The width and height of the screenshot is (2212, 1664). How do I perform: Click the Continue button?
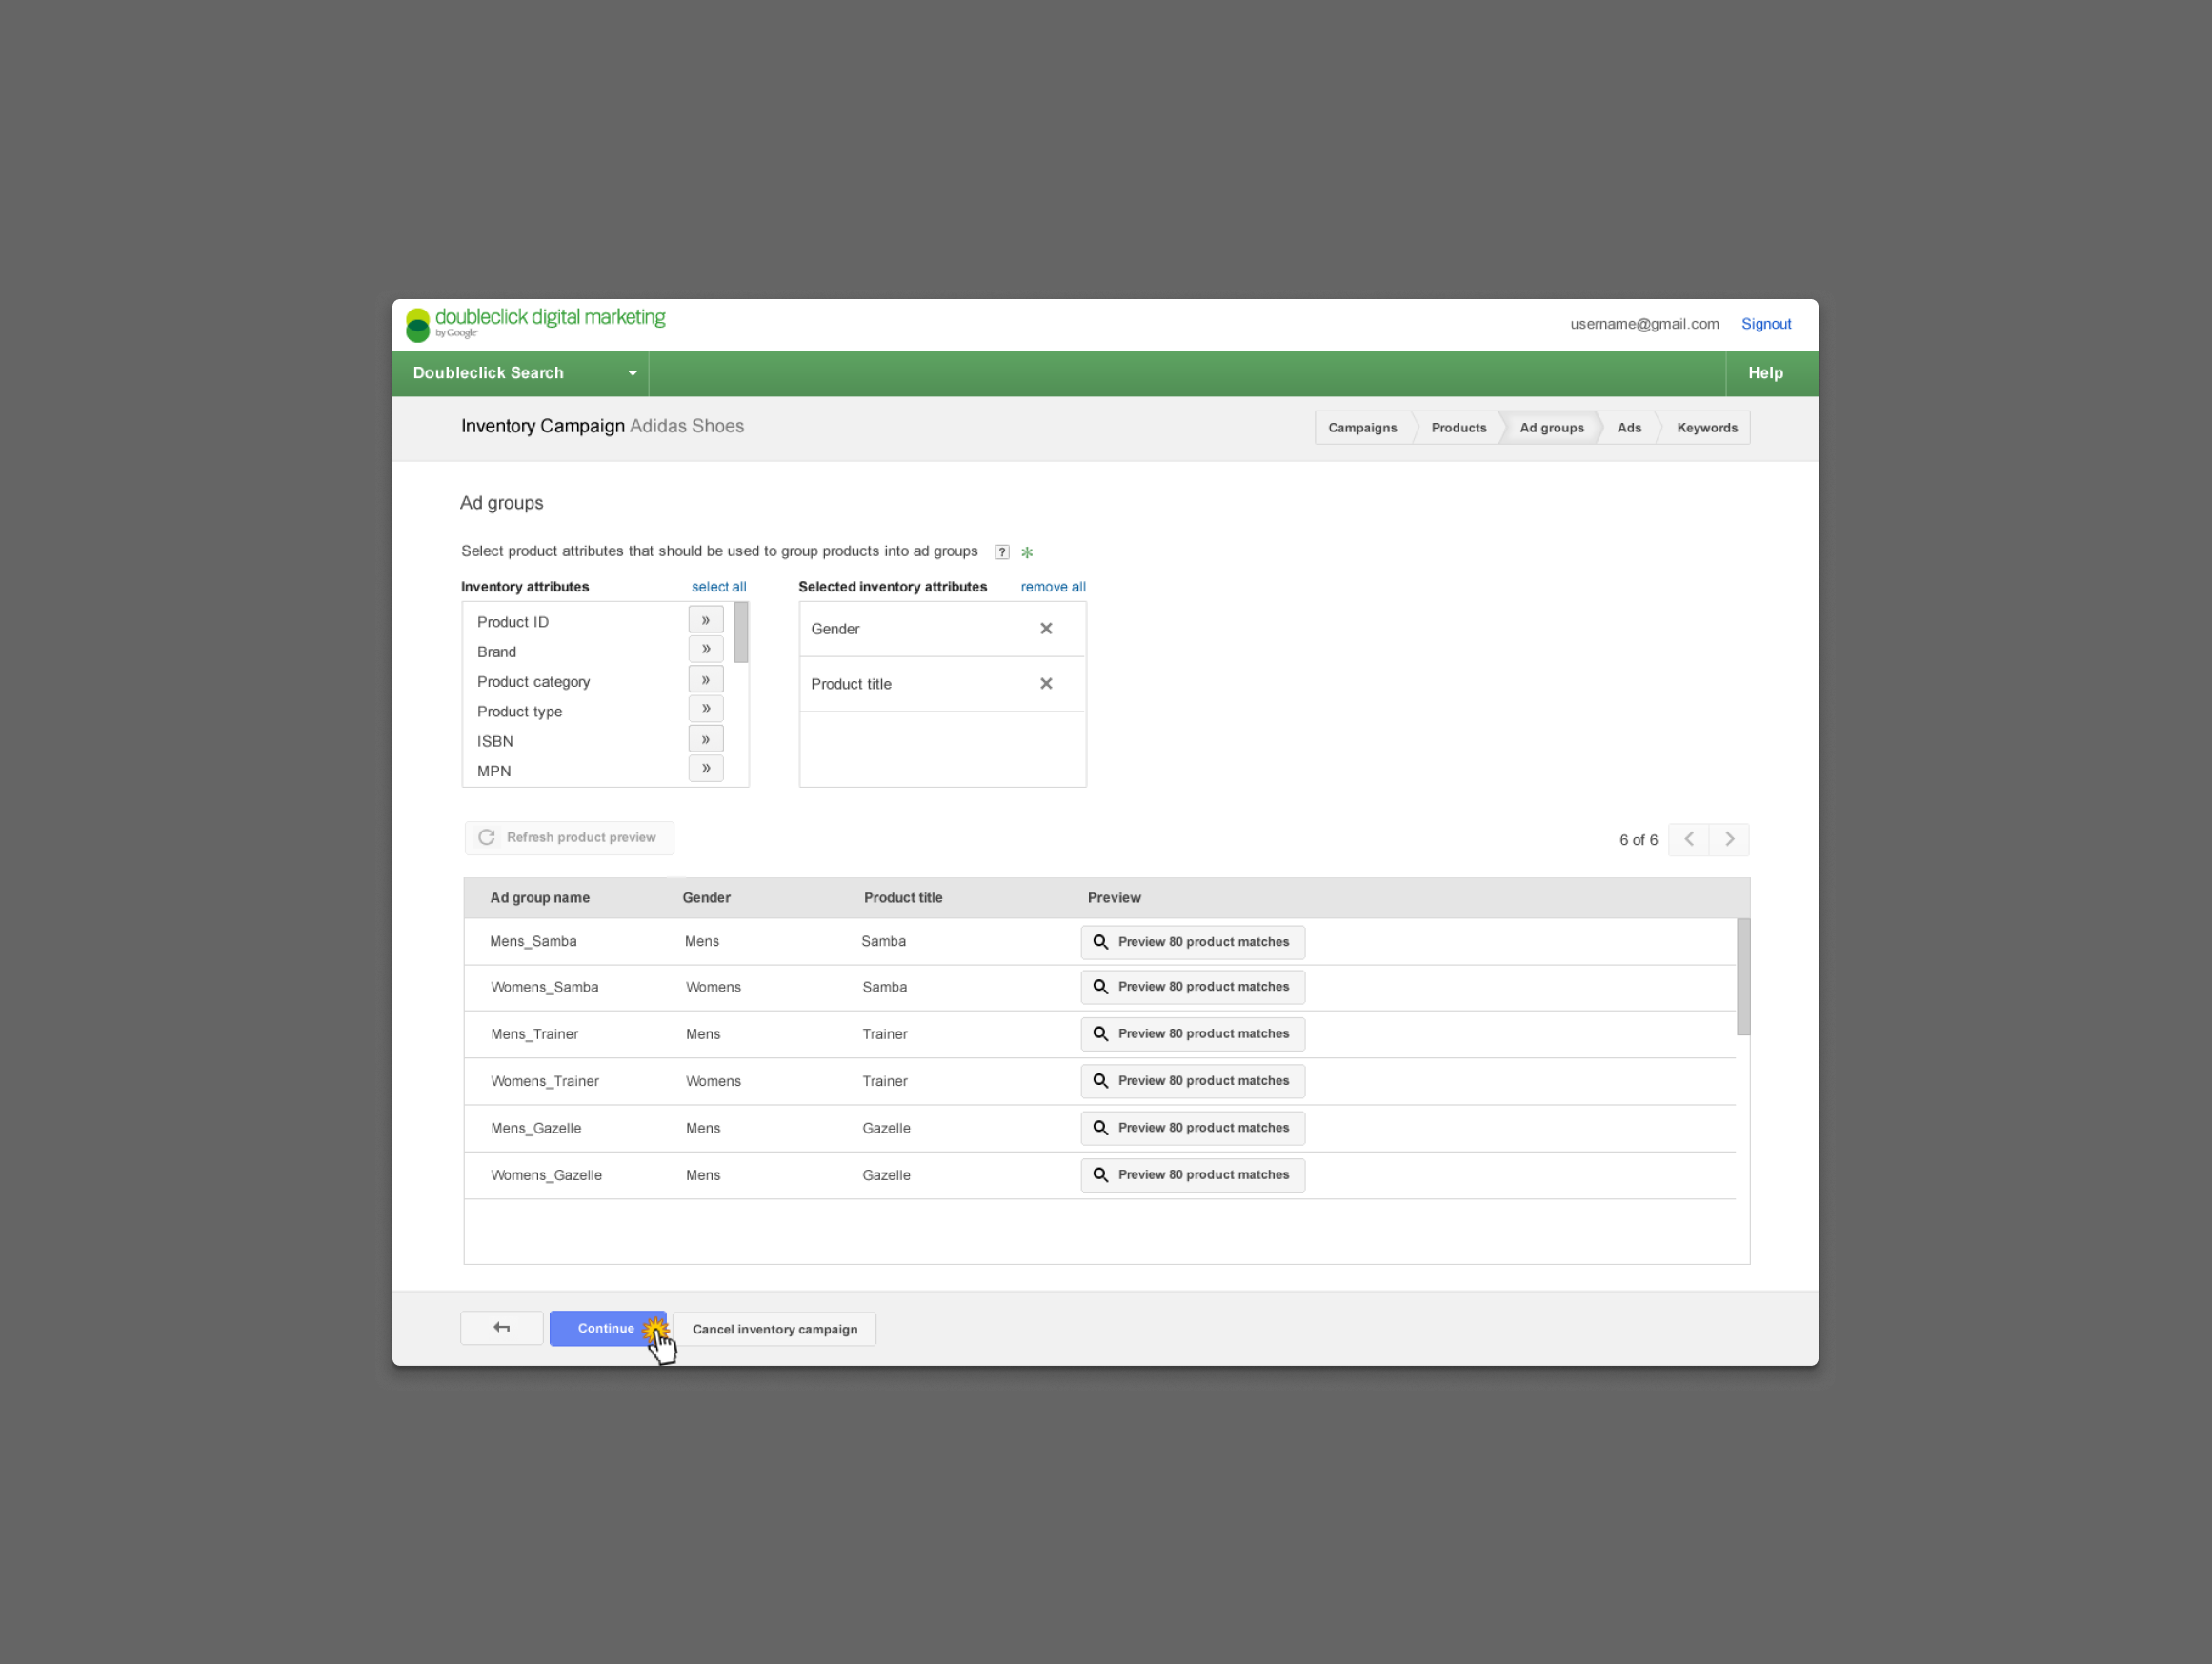[607, 1328]
